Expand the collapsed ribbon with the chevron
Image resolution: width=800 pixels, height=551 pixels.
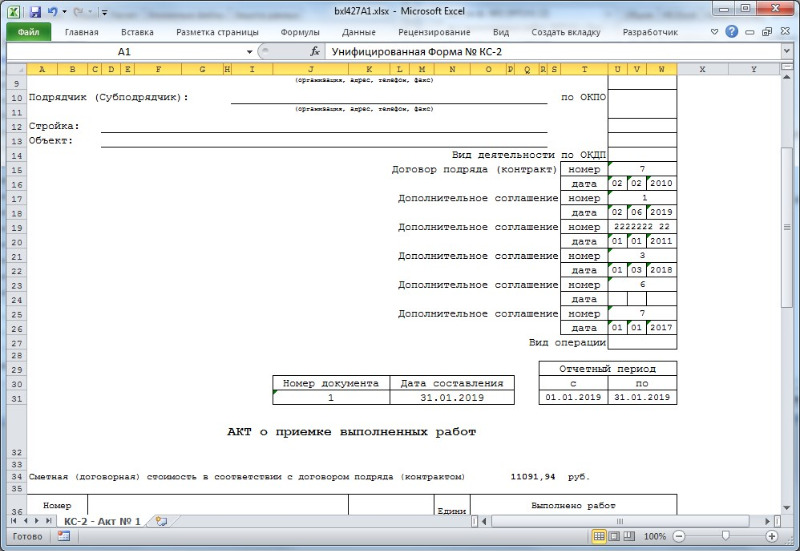tap(715, 32)
